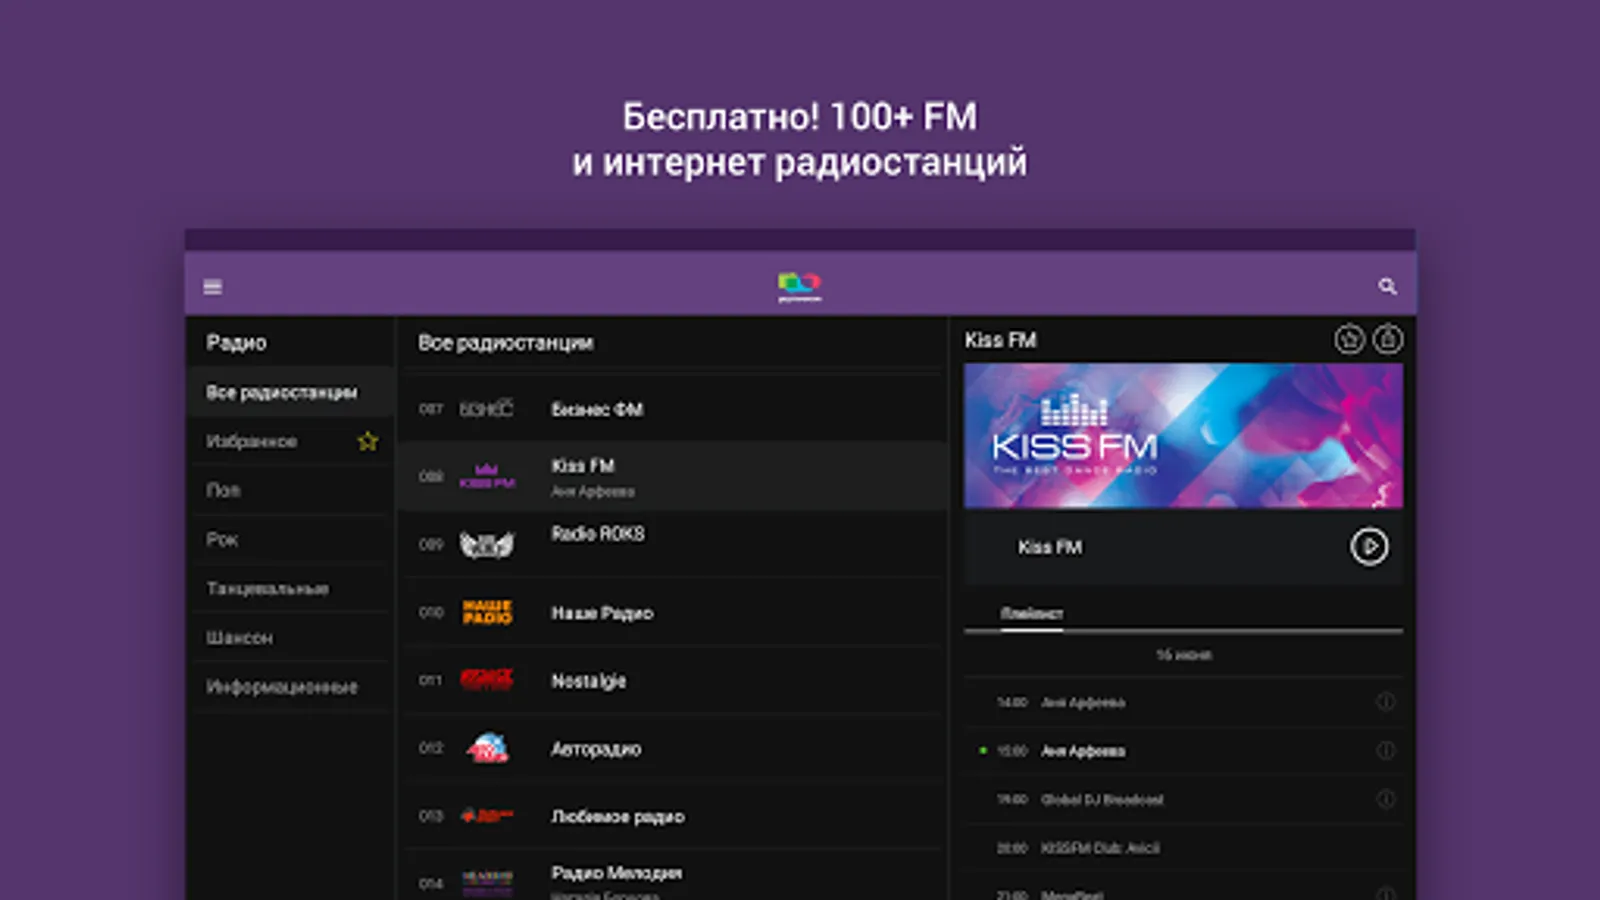Select the Шансон category

click(x=290, y=637)
